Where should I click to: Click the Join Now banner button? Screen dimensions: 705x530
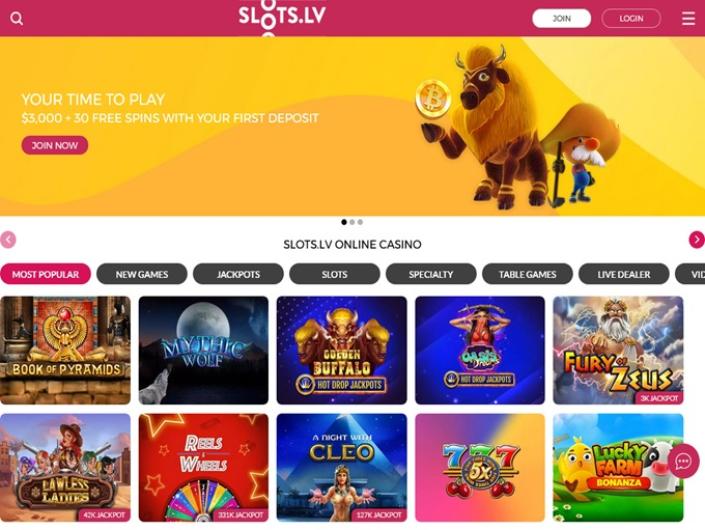[55, 145]
